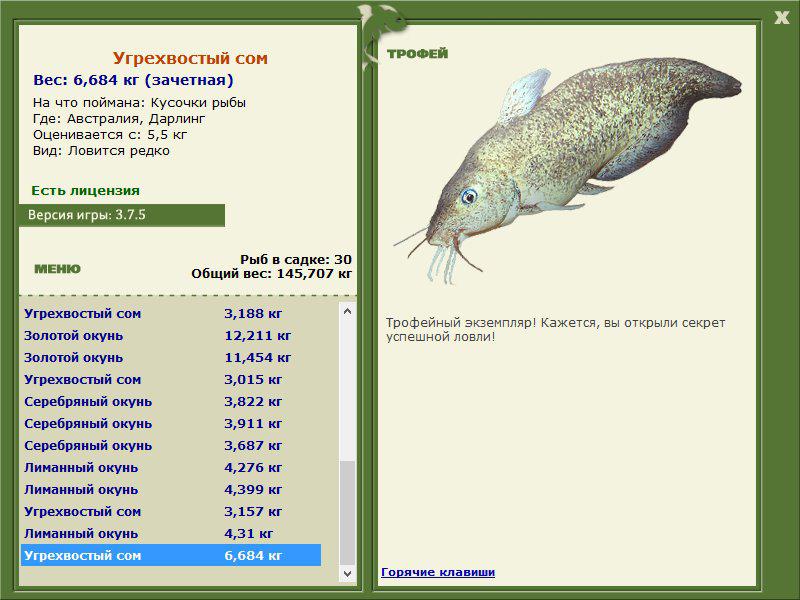Click the ТРОФЕЙ heading label

click(x=417, y=54)
